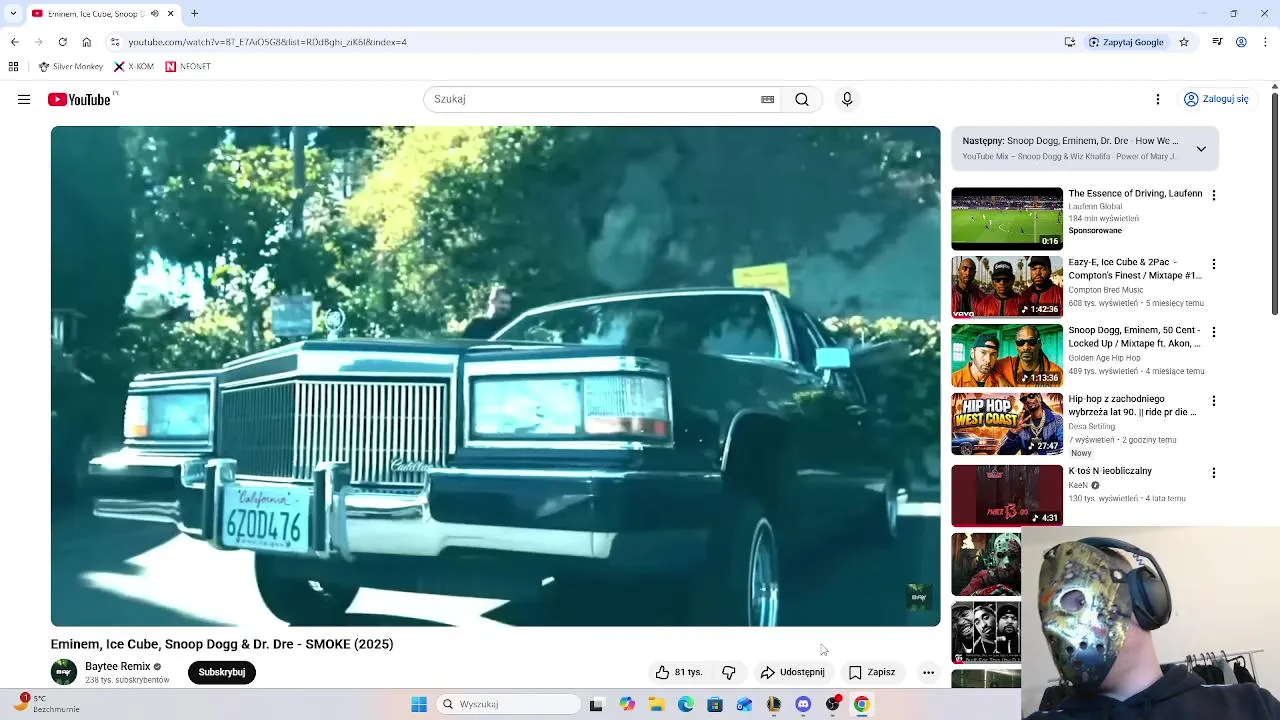Click the Golden Age Hip Hop channel name

tap(1104, 358)
